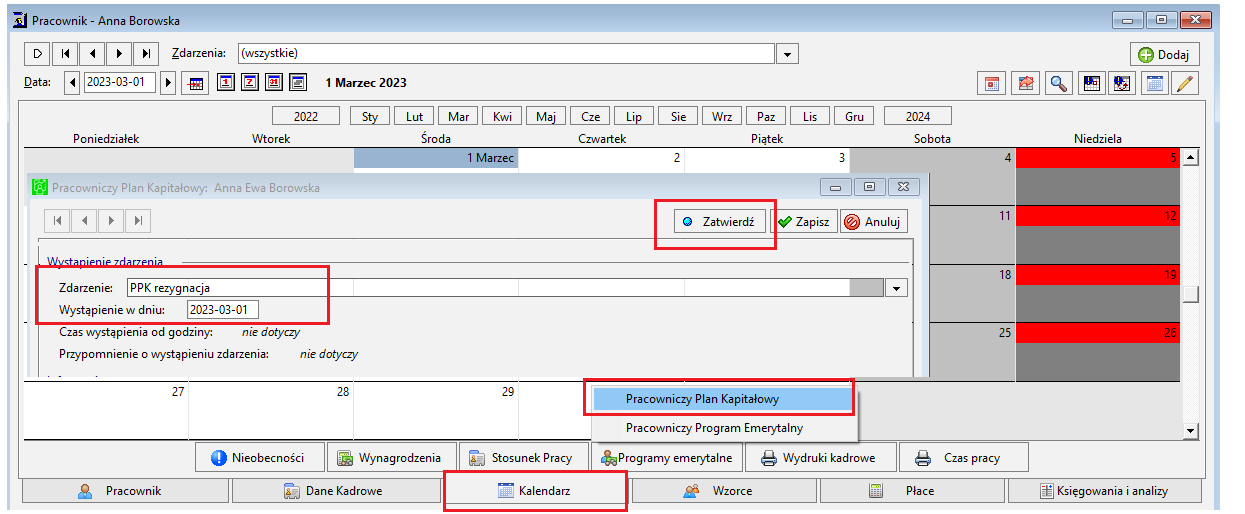Choose Pracowniczy Plan Kapitałowy menu entry

click(x=721, y=399)
